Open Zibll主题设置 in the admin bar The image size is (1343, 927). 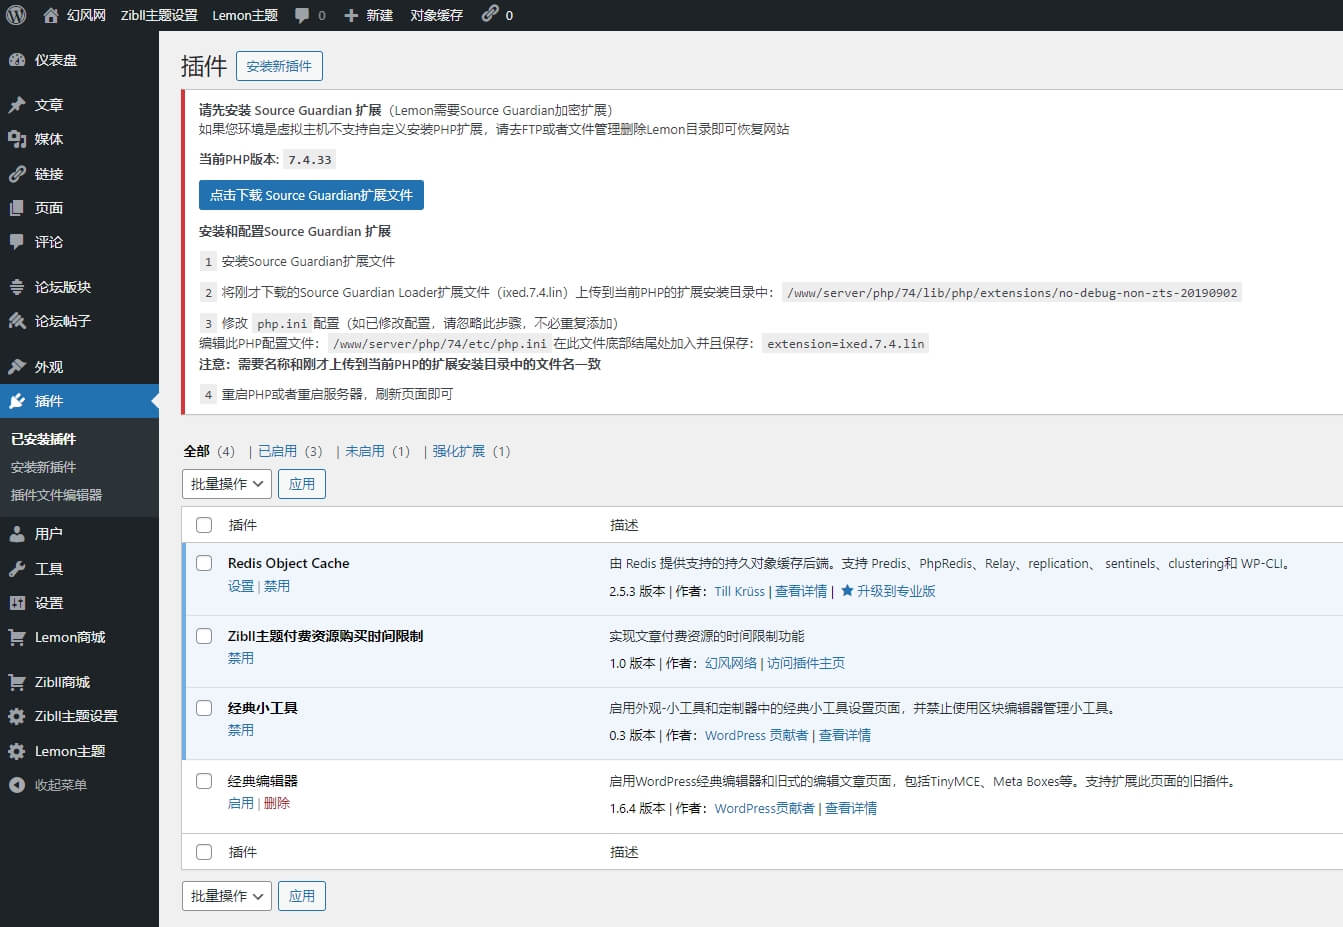click(x=159, y=15)
